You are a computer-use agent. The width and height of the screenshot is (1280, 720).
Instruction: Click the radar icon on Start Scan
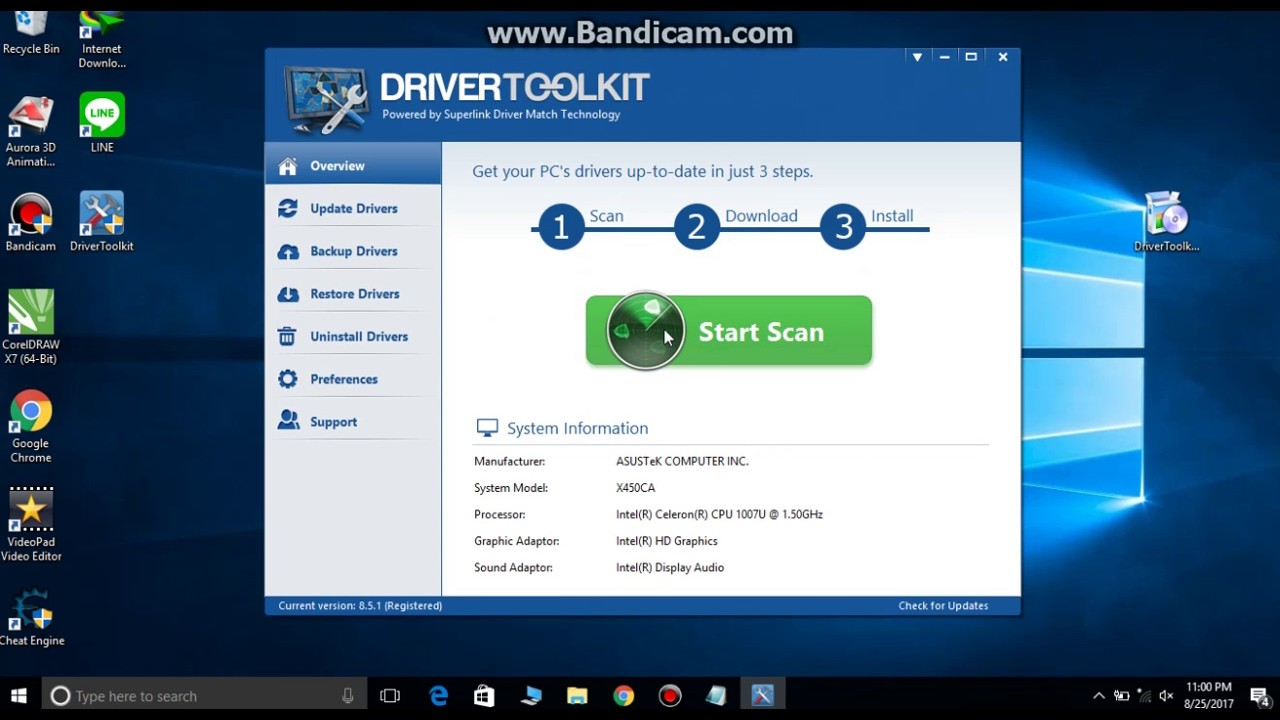645,331
